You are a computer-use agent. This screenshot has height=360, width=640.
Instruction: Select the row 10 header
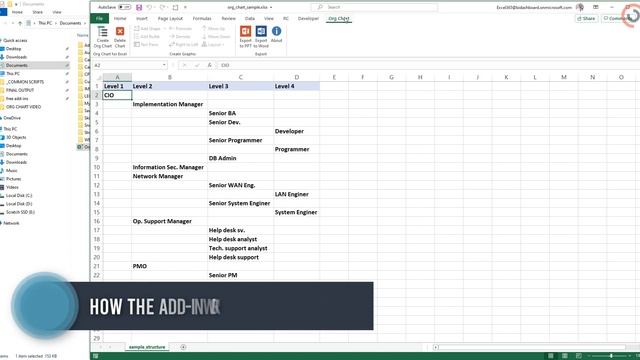tap(97, 167)
